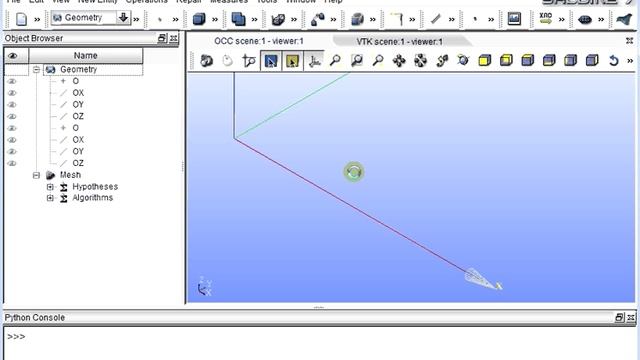Switch to Bottom view with the fourth cube icon
Image resolution: width=640 pixels, height=360 pixels.
coord(549,61)
